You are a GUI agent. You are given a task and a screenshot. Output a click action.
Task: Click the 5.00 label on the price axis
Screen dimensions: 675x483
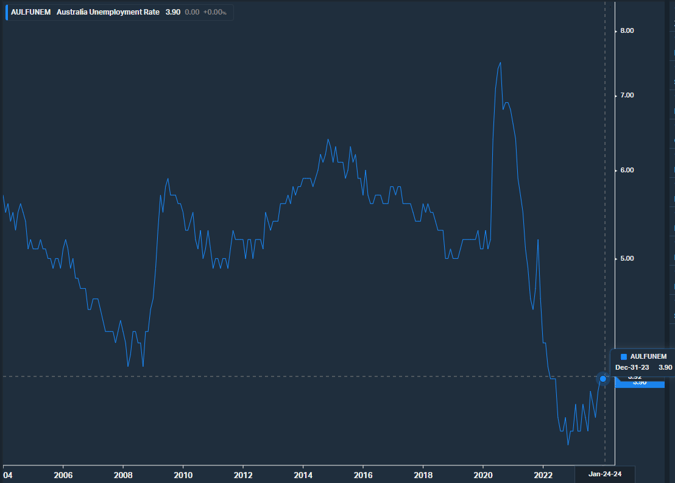click(627, 258)
